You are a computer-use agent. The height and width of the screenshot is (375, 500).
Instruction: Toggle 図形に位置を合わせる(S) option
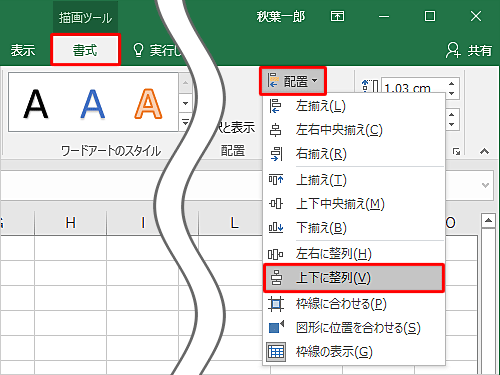click(x=354, y=328)
